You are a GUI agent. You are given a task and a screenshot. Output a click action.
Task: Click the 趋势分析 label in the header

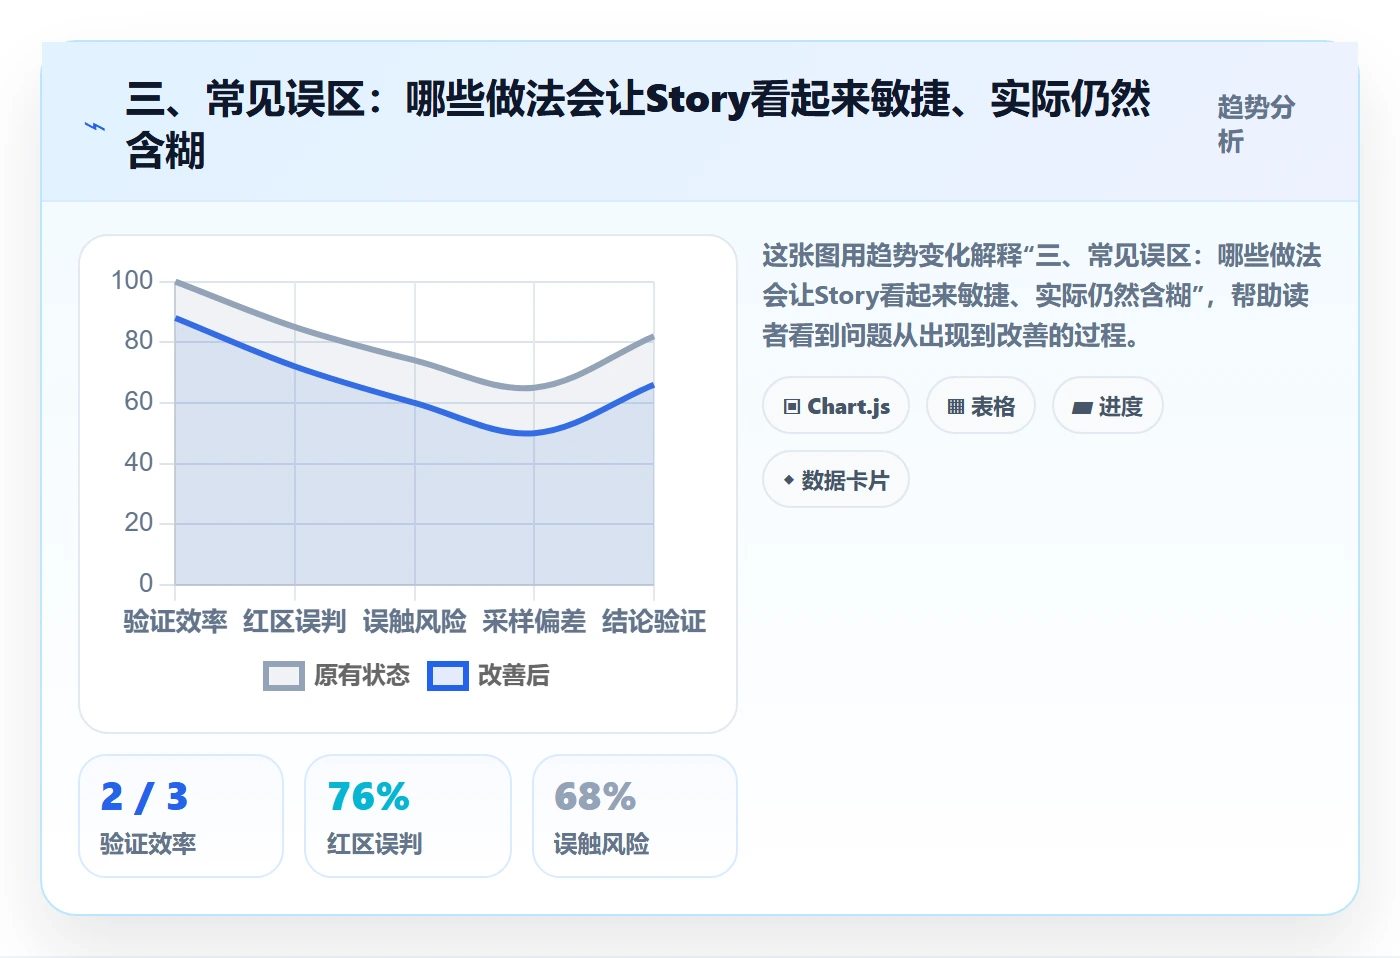pyautogui.click(x=1256, y=124)
